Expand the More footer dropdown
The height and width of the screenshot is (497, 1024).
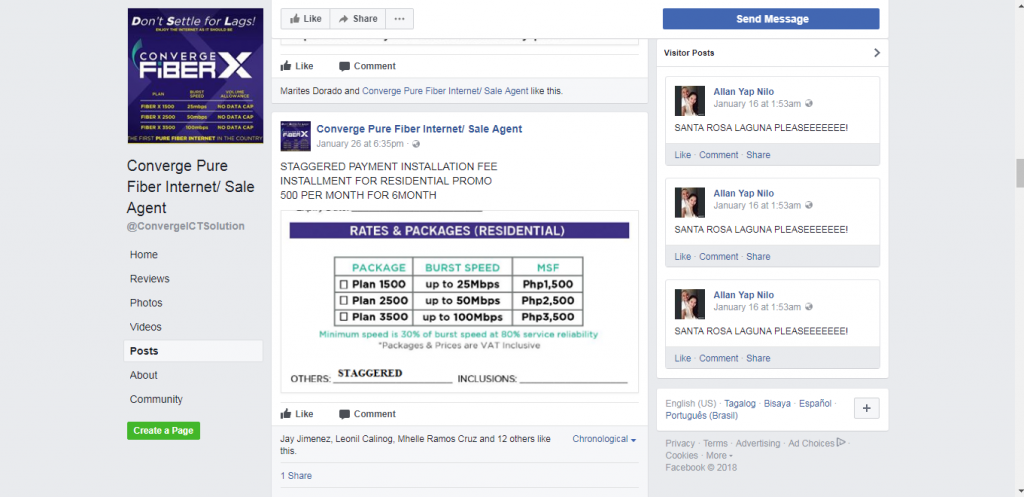click(719, 456)
